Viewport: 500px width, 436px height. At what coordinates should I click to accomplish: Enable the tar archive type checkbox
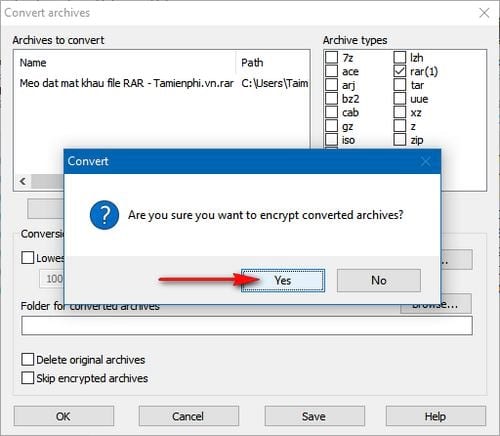(400, 85)
